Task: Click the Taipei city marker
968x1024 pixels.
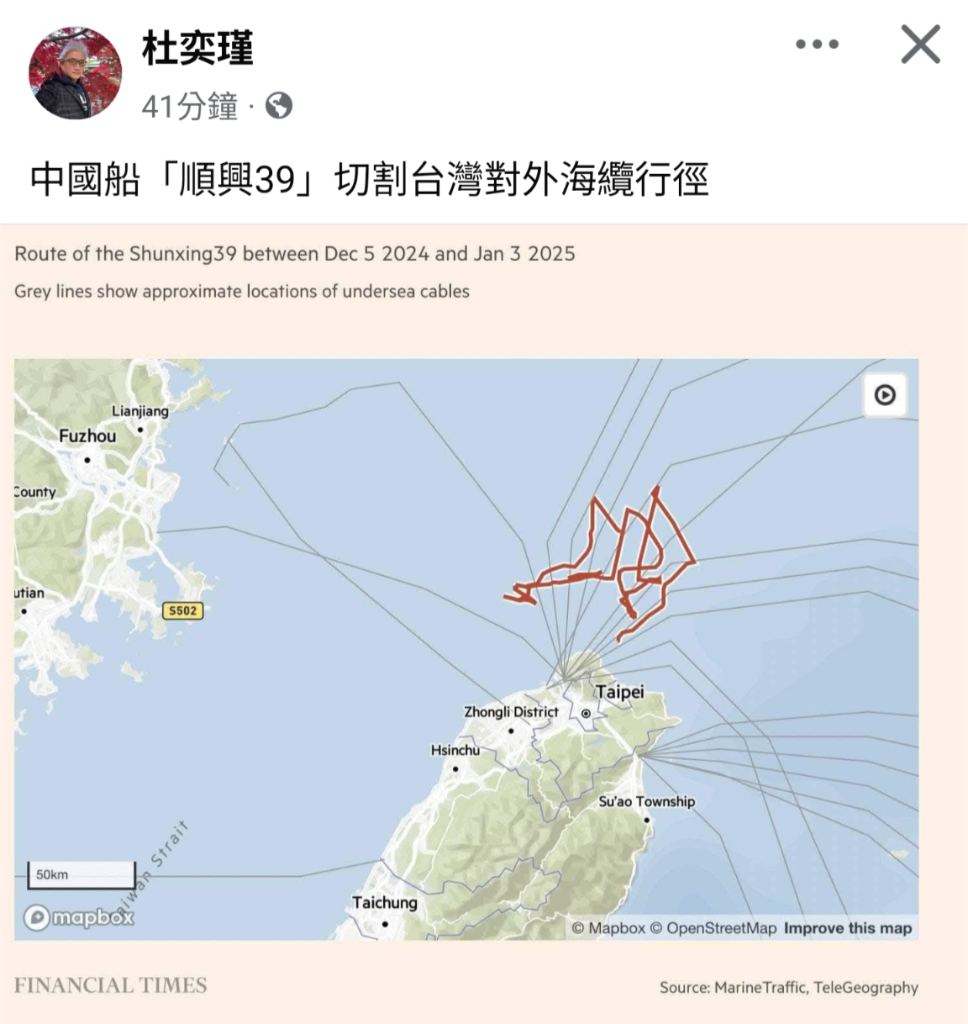Action: 586,713
